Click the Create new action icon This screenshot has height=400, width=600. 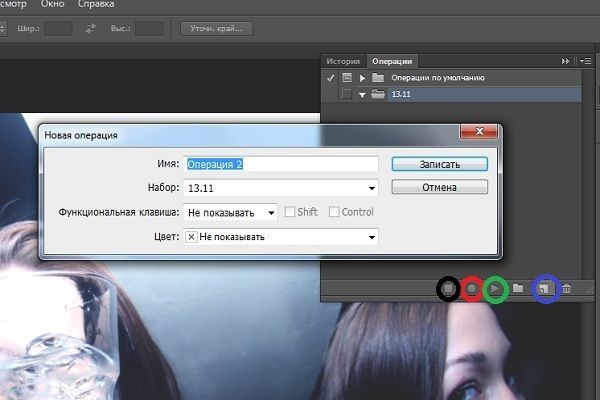(544, 289)
